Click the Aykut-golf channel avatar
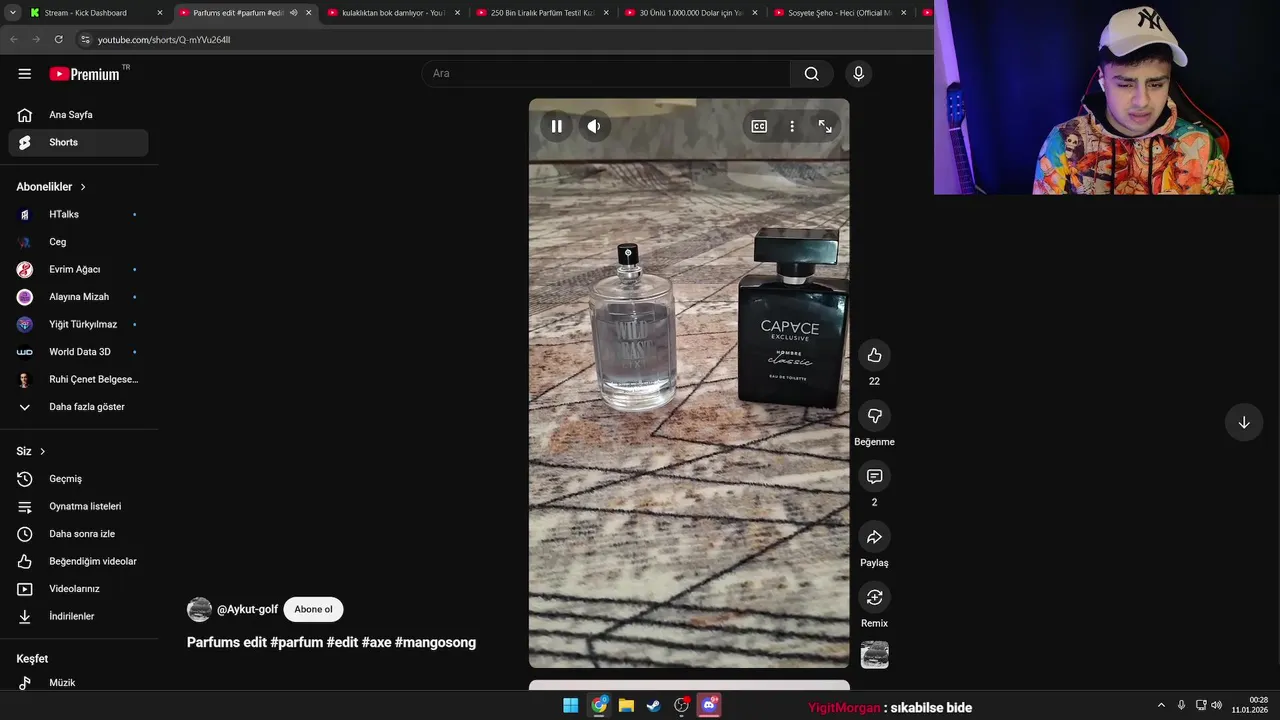Viewport: 1280px width, 720px height. click(x=200, y=609)
